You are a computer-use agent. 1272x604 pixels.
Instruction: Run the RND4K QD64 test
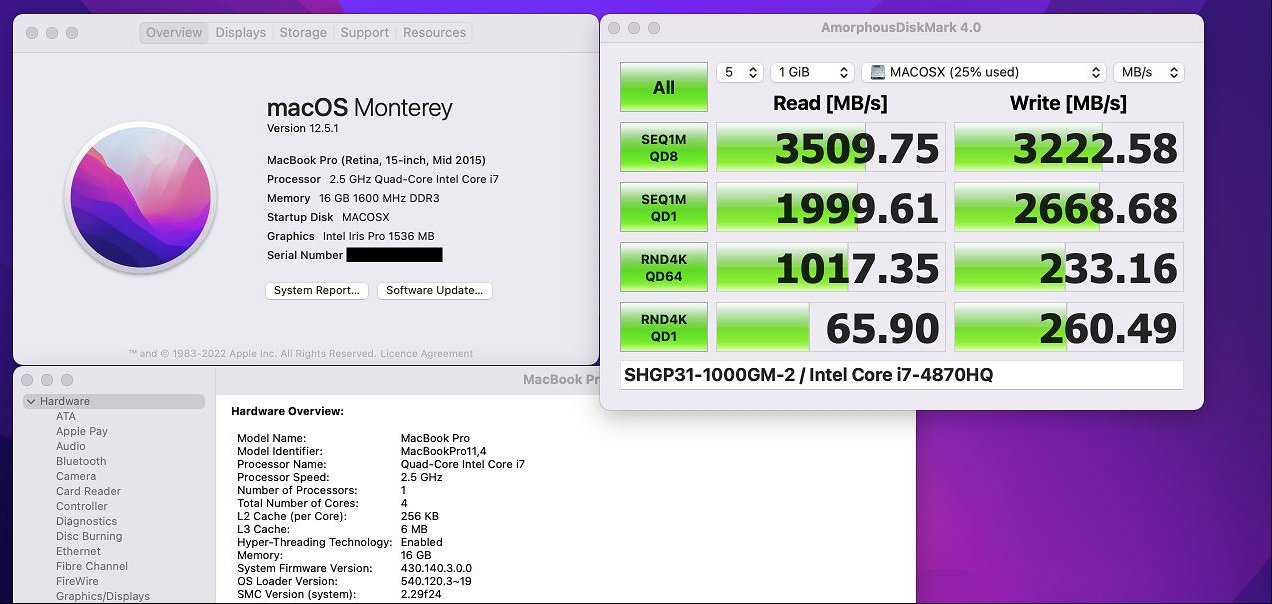[664, 268]
